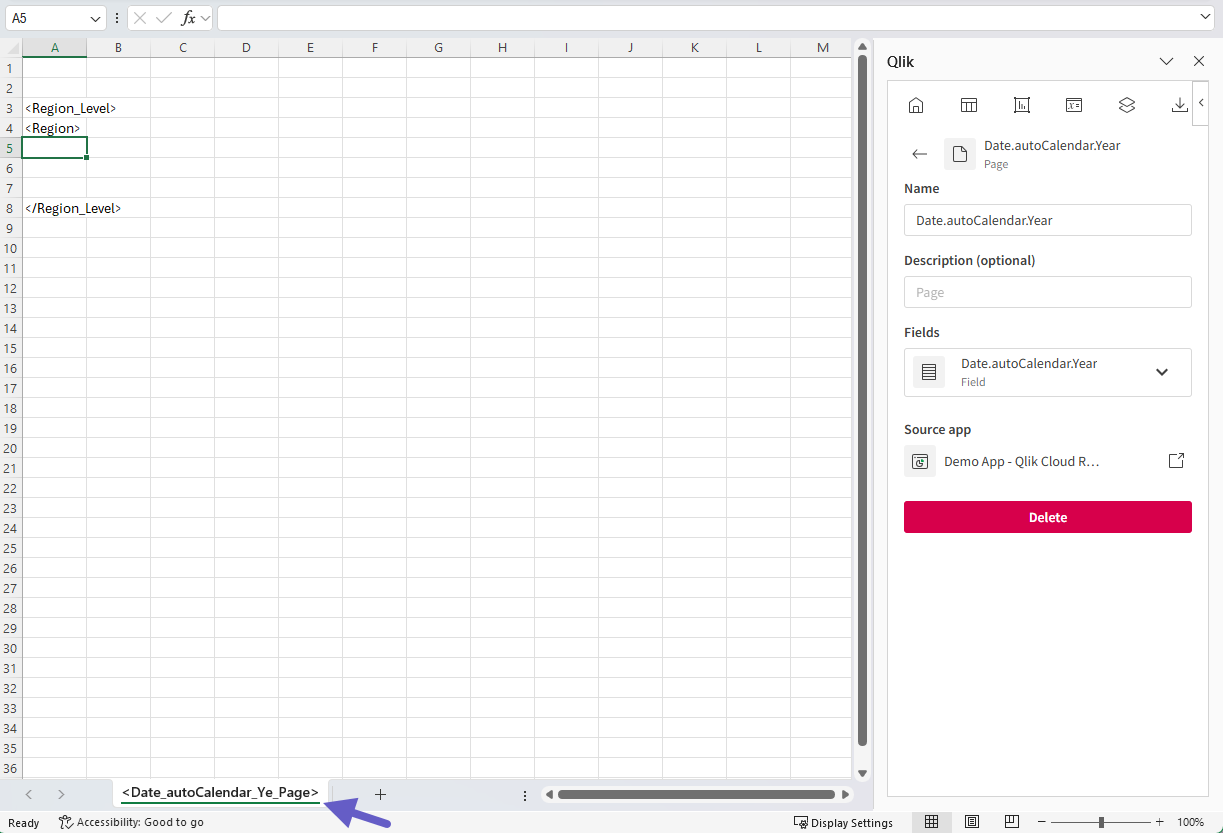Select cell containing <Region>
Screen dimensions: 1223x833
tap(54, 128)
